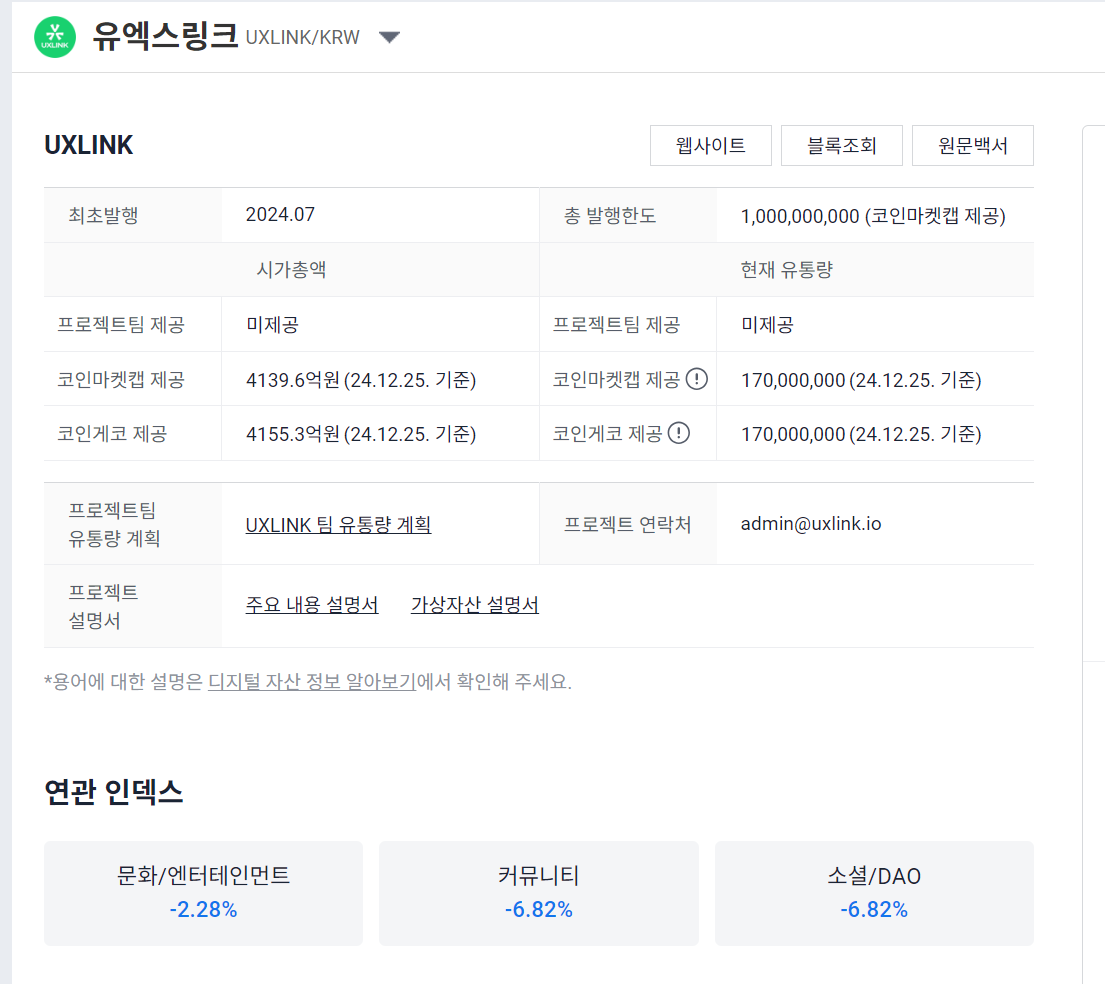Screen dimensions: 1105x984
Task: Click the 프로젝트팀 유통량 계획 label cell
Action: coord(132,524)
